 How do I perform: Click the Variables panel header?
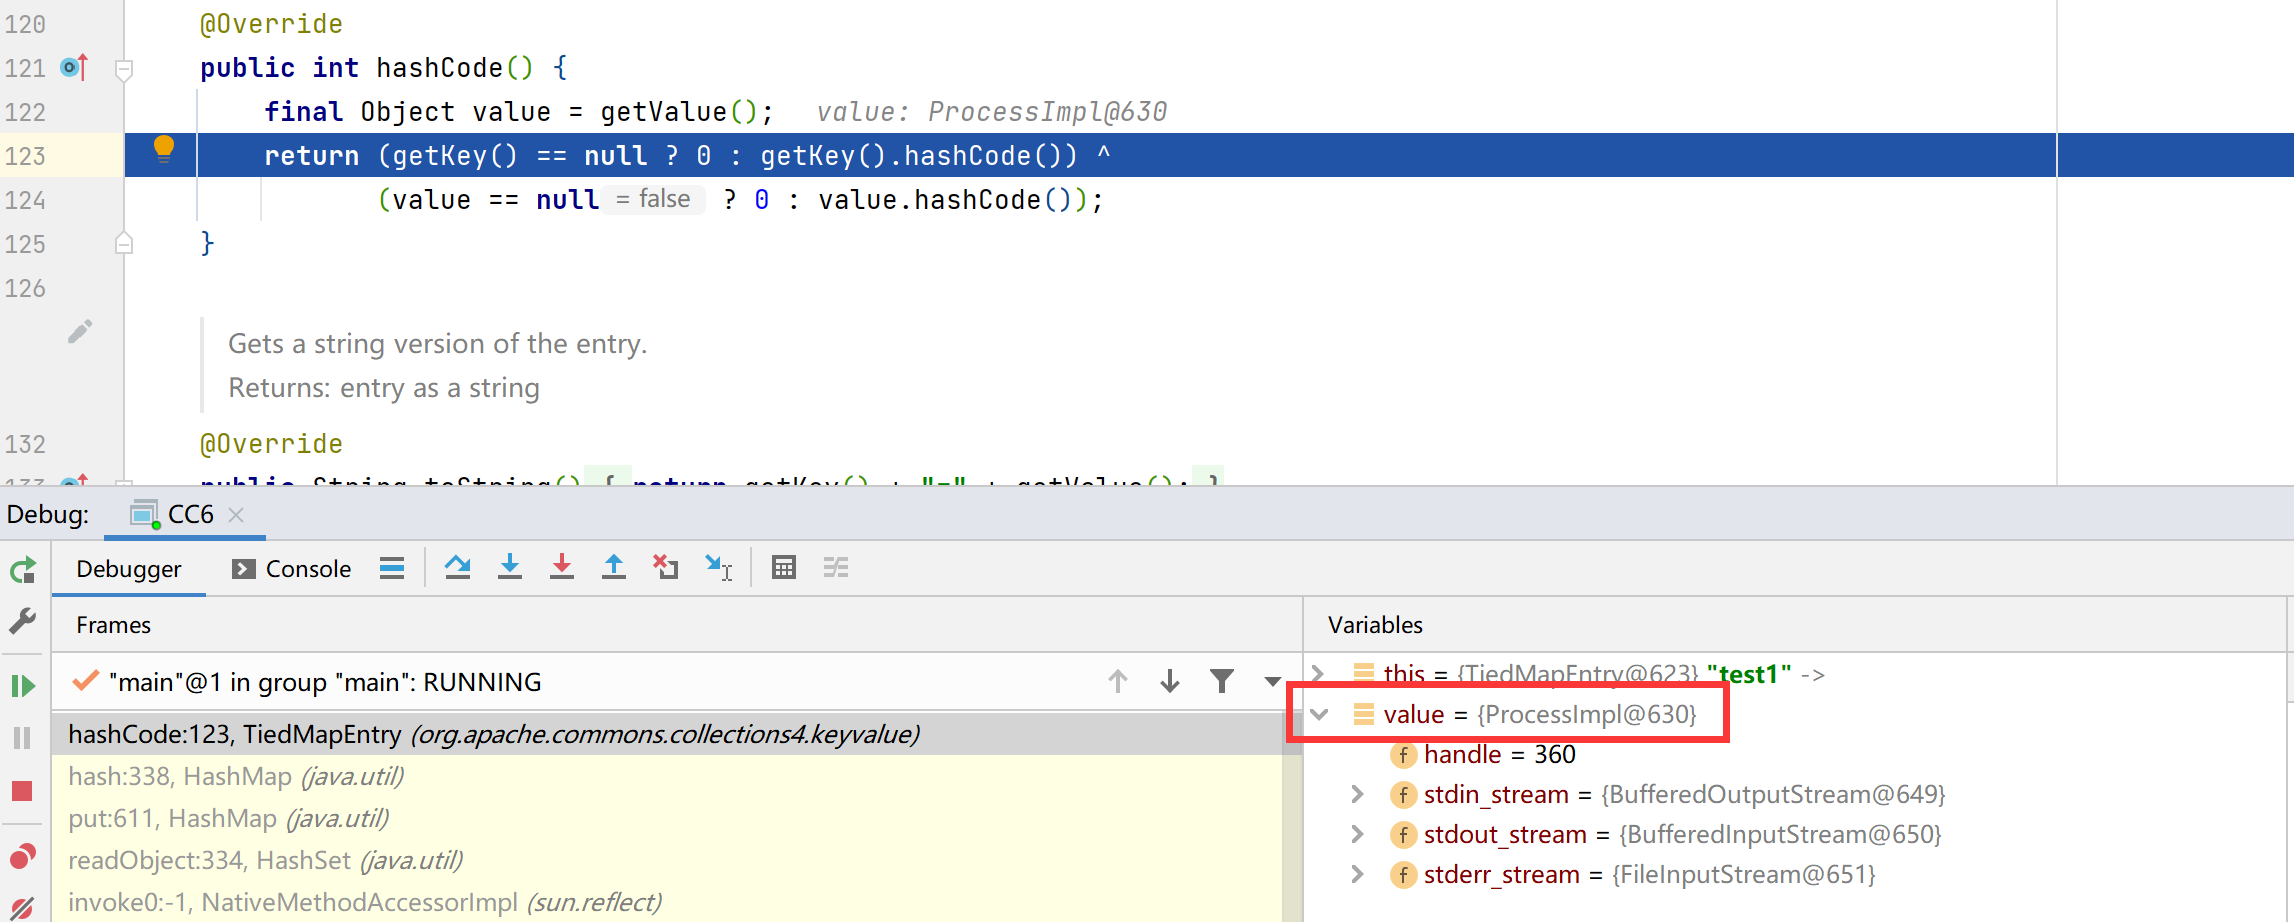pos(1375,625)
